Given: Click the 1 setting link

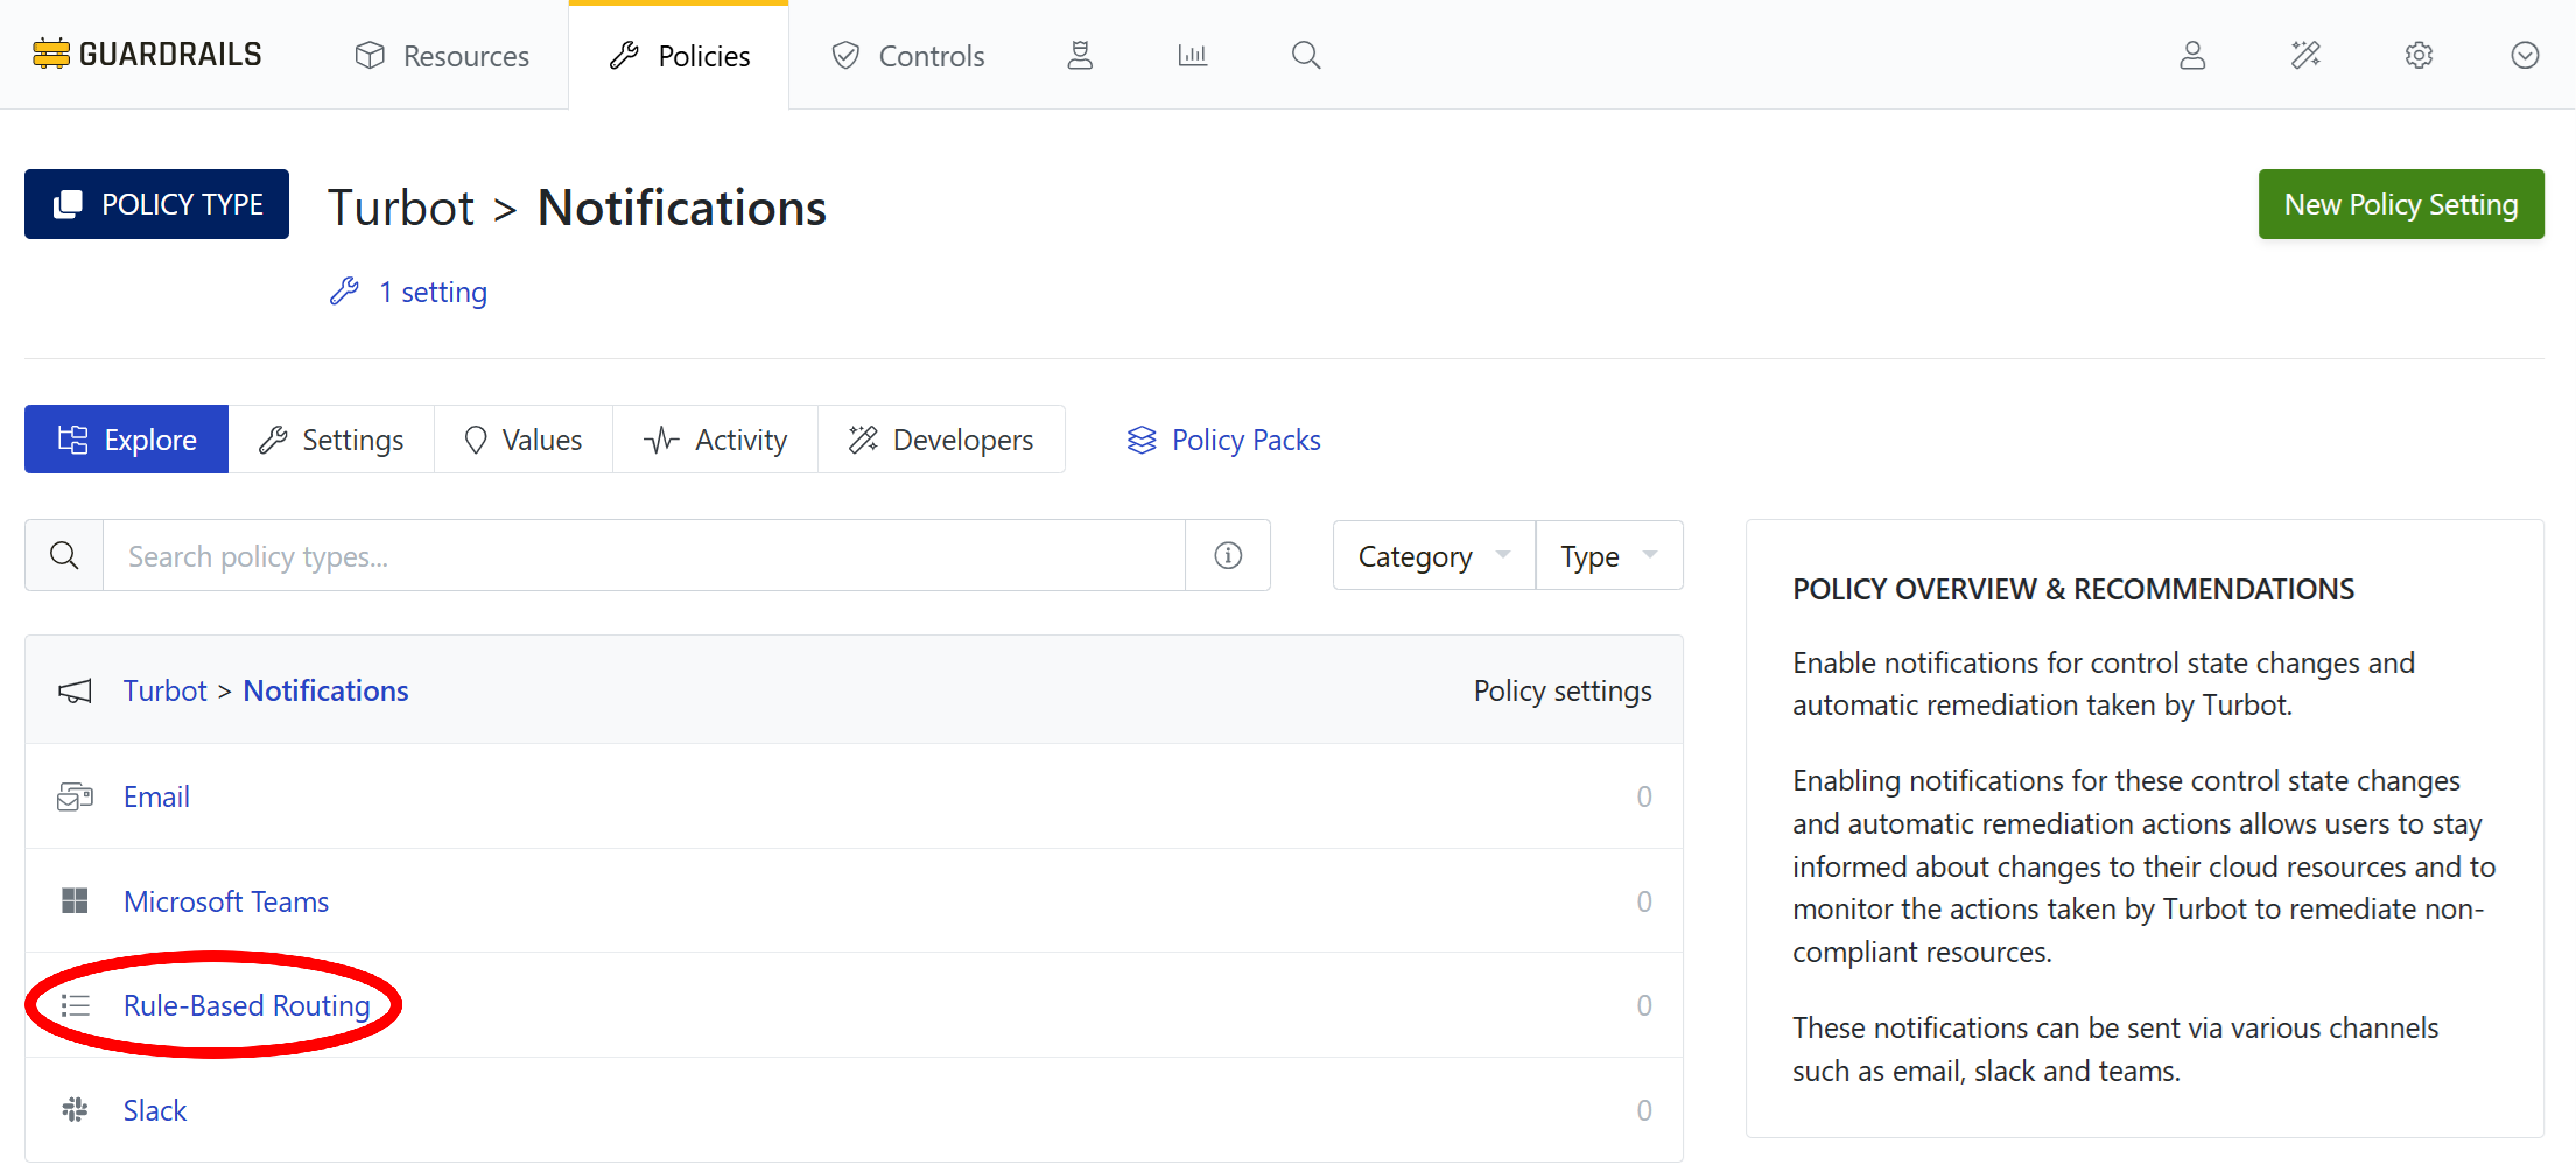Looking at the screenshot, I should [x=432, y=292].
